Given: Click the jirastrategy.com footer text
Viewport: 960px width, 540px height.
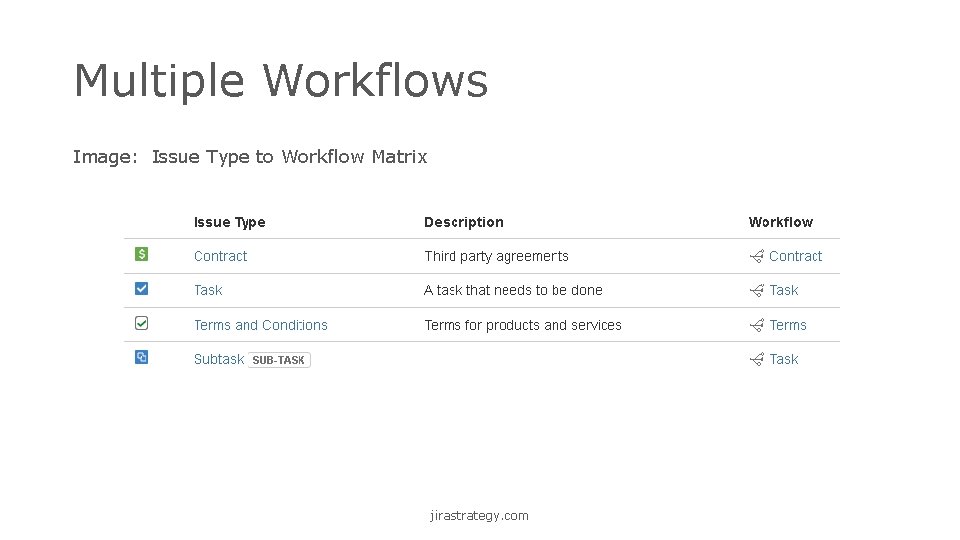Looking at the screenshot, I should coord(479,516).
